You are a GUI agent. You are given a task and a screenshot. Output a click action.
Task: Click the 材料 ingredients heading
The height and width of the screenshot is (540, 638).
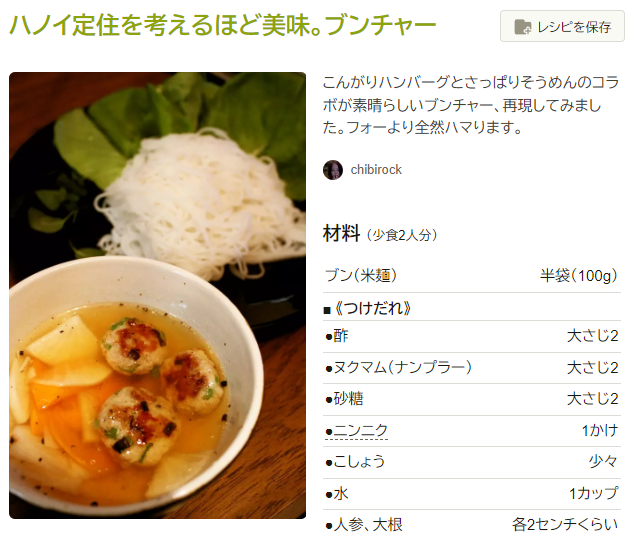[342, 234]
